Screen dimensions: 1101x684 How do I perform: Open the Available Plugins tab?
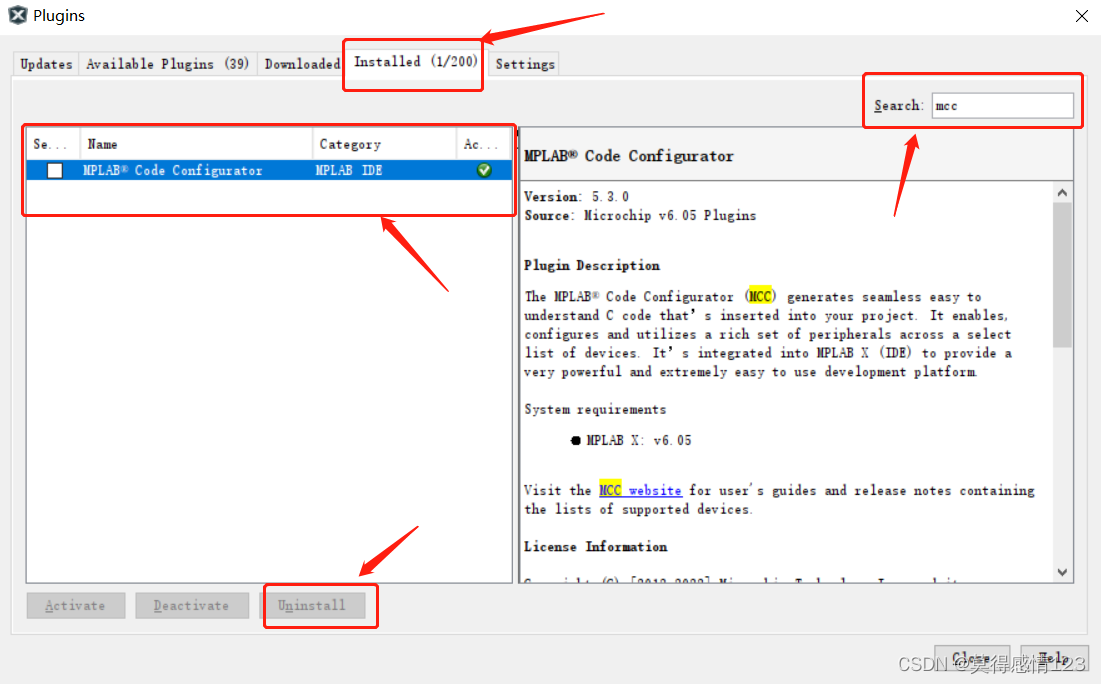(x=168, y=63)
